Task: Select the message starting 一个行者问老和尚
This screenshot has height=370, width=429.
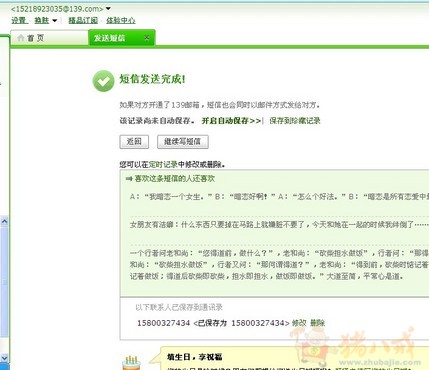Action: tap(279, 265)
